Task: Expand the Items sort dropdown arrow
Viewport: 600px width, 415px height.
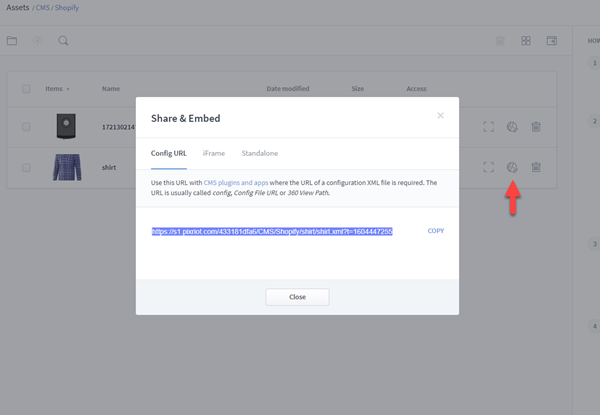Action: coord(68,89)
